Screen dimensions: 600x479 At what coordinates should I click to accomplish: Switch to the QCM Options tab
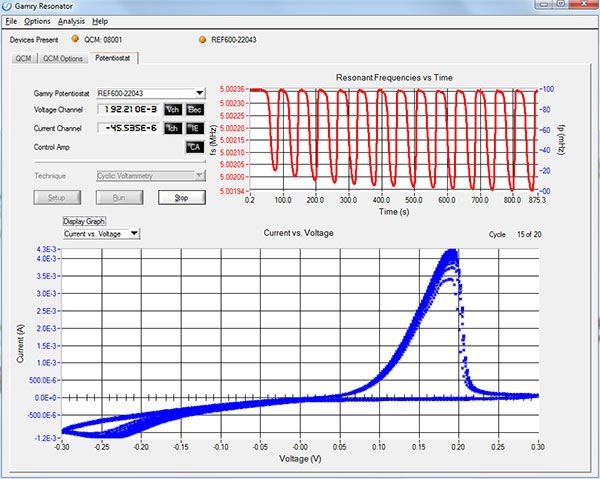click(63, 59)
